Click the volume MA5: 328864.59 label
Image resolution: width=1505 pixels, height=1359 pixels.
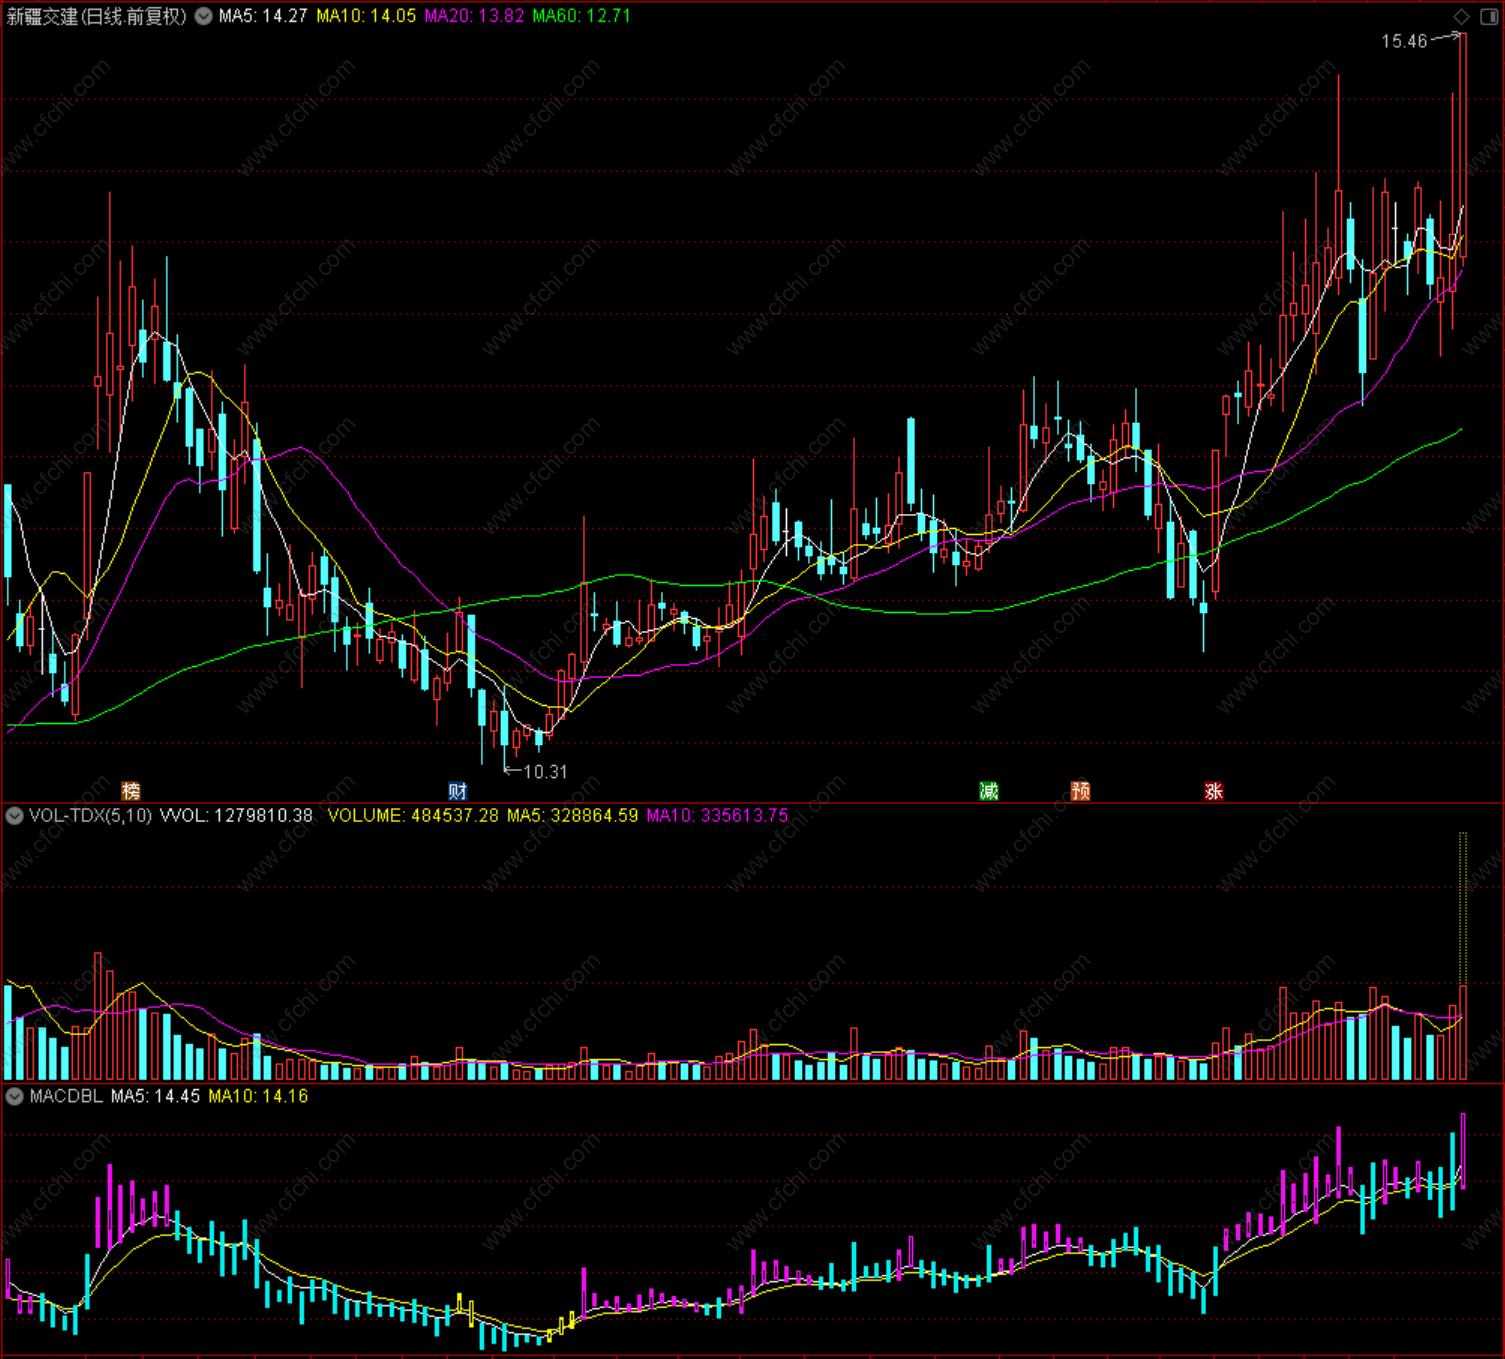click(572, 816)
